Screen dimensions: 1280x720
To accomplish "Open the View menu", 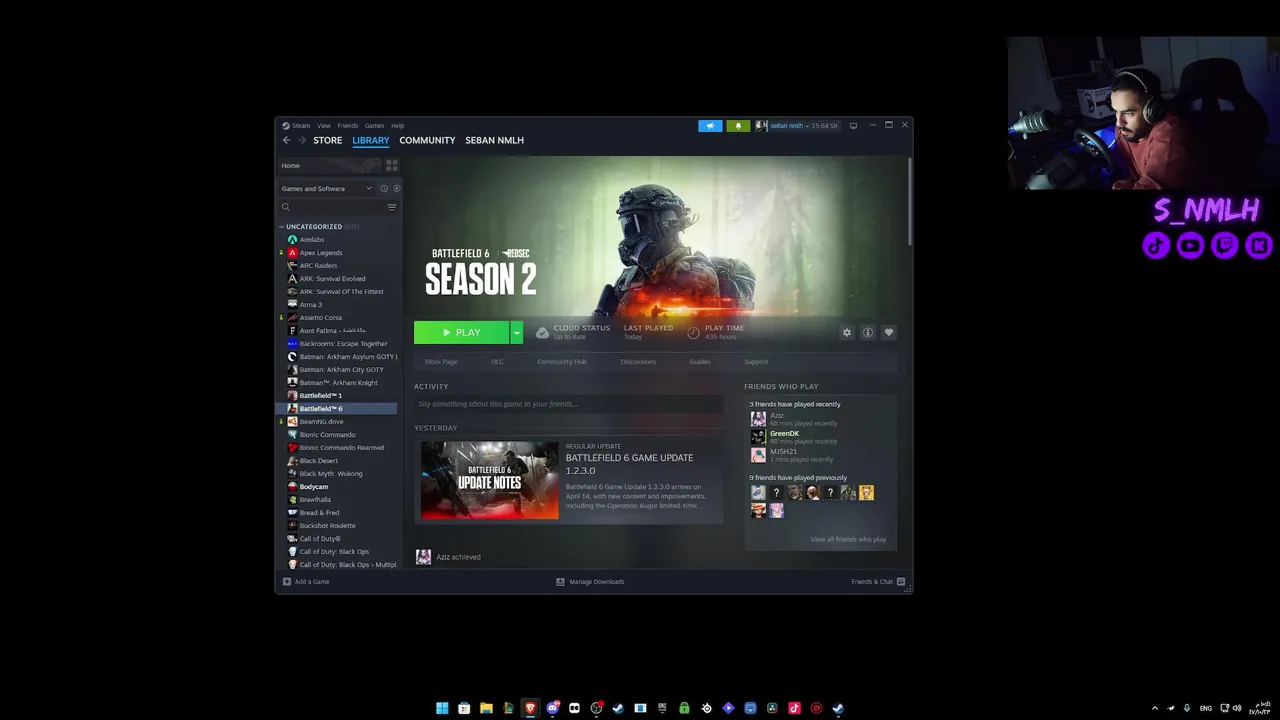I will tap(324, 126).
